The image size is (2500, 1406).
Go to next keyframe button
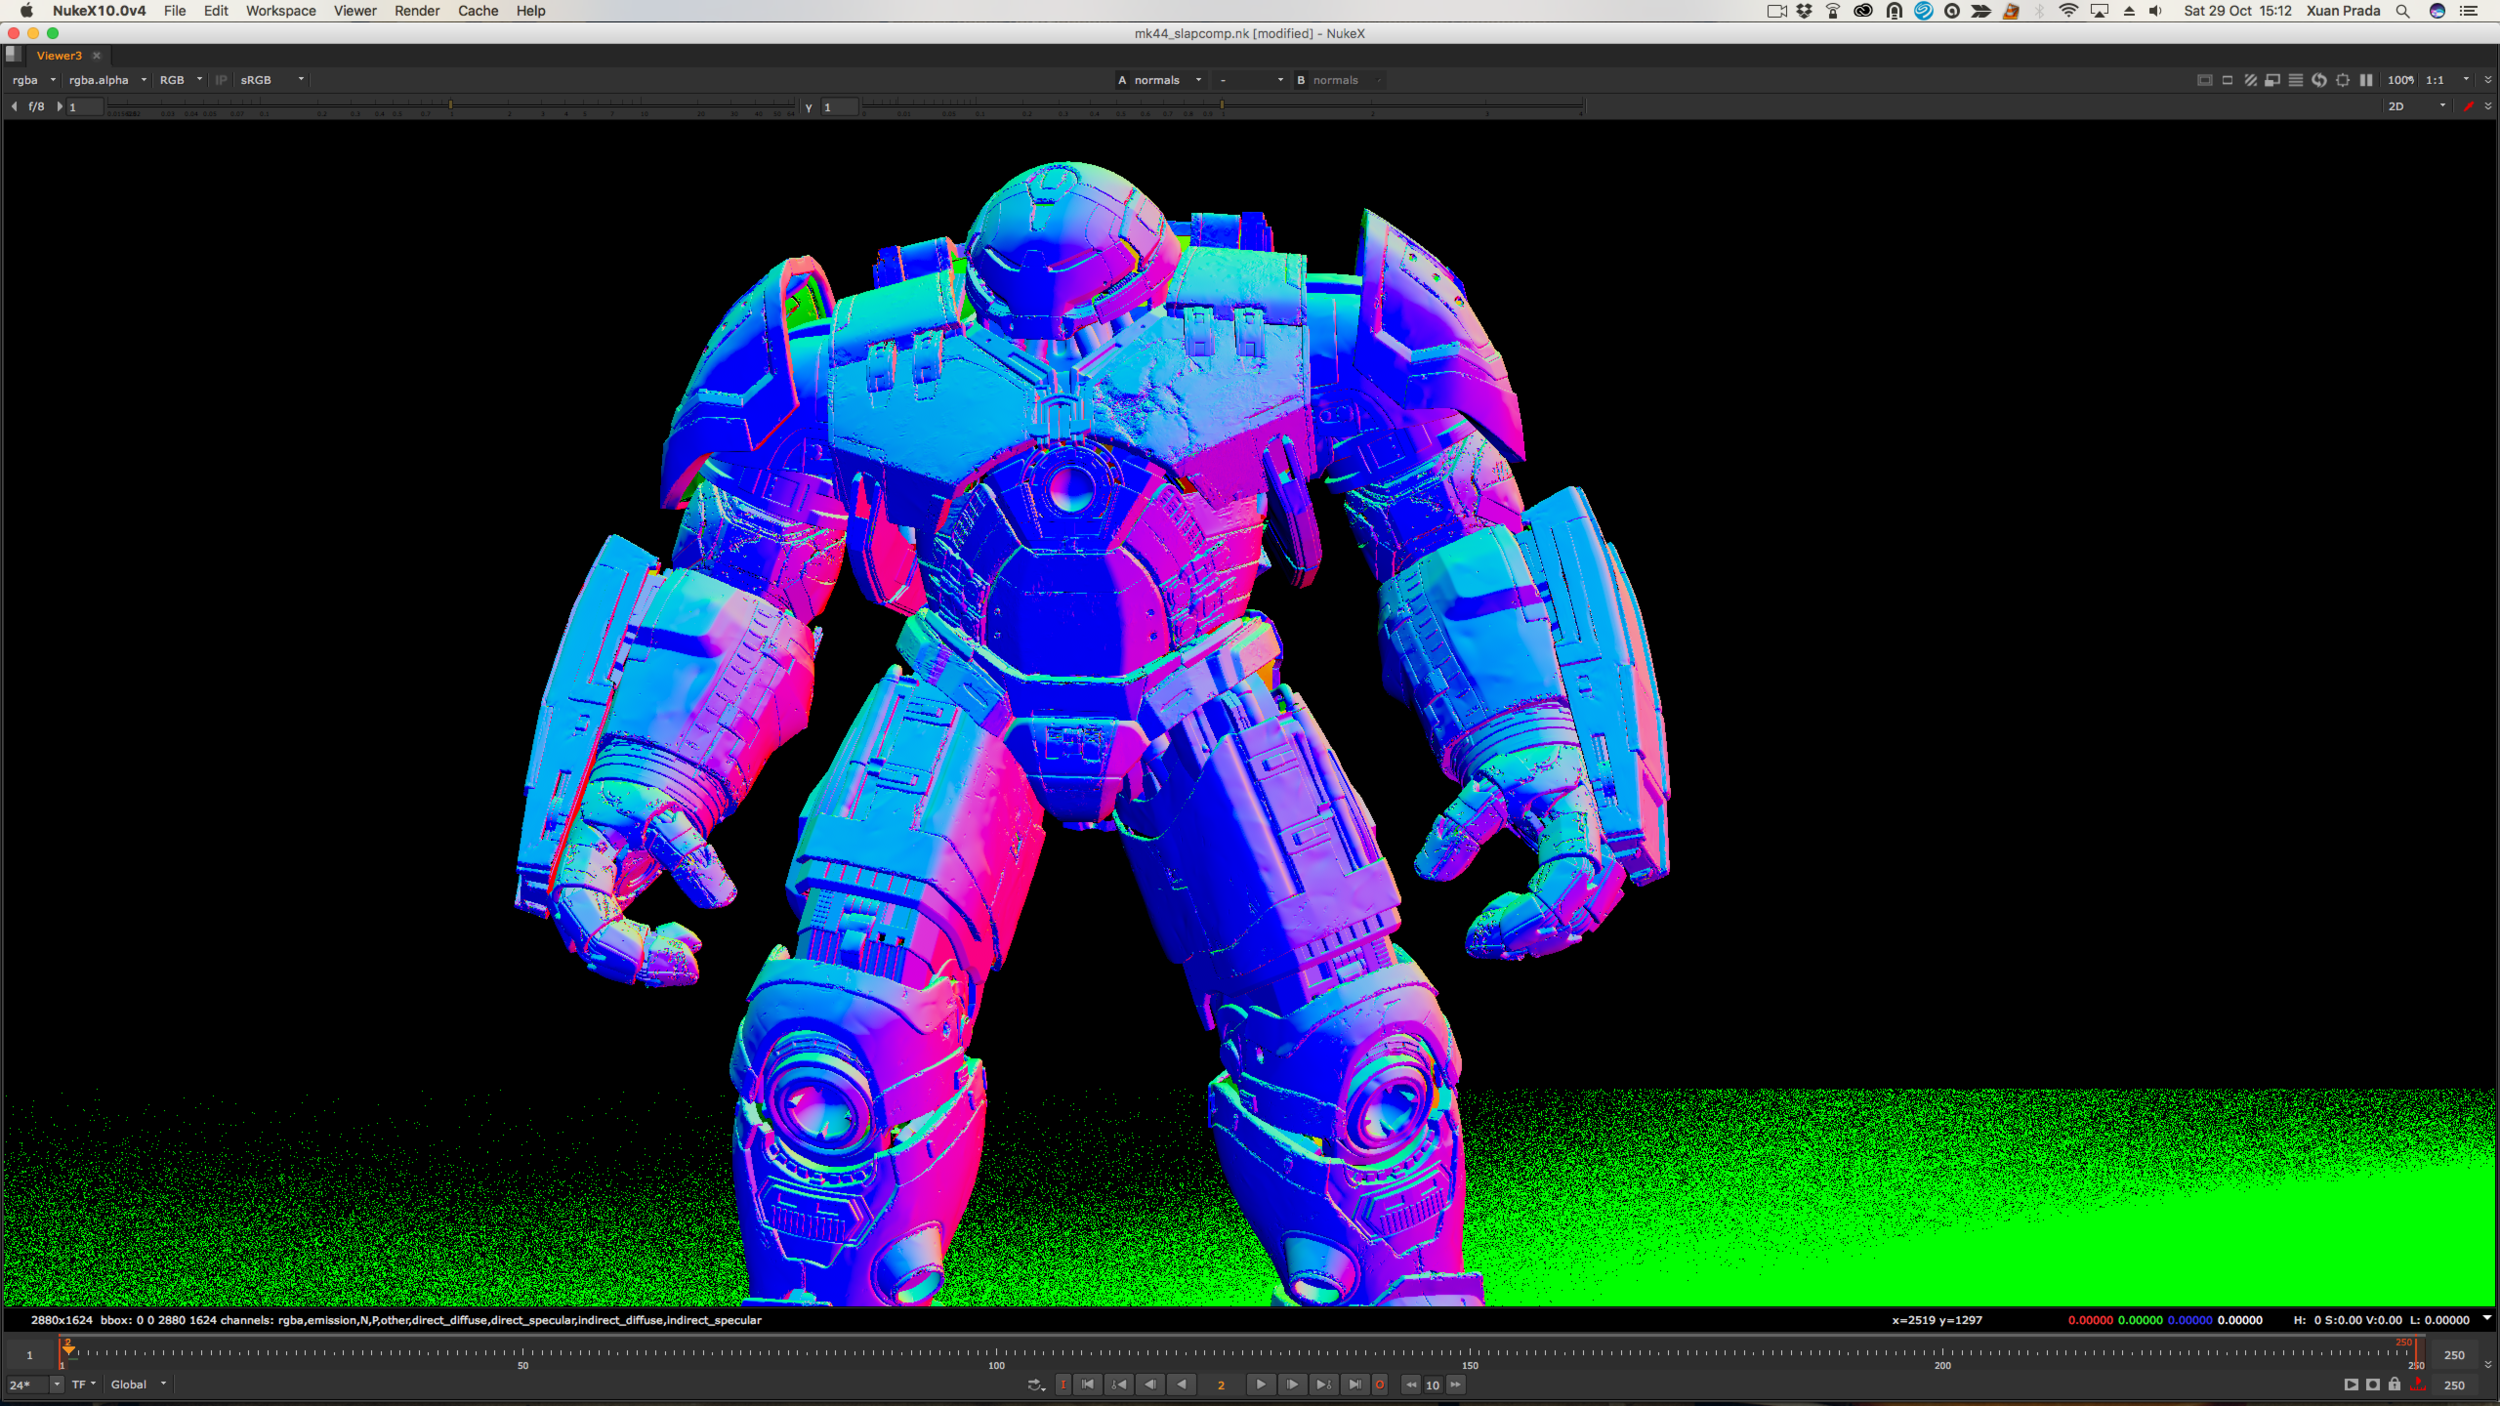coord(1323,1384)
